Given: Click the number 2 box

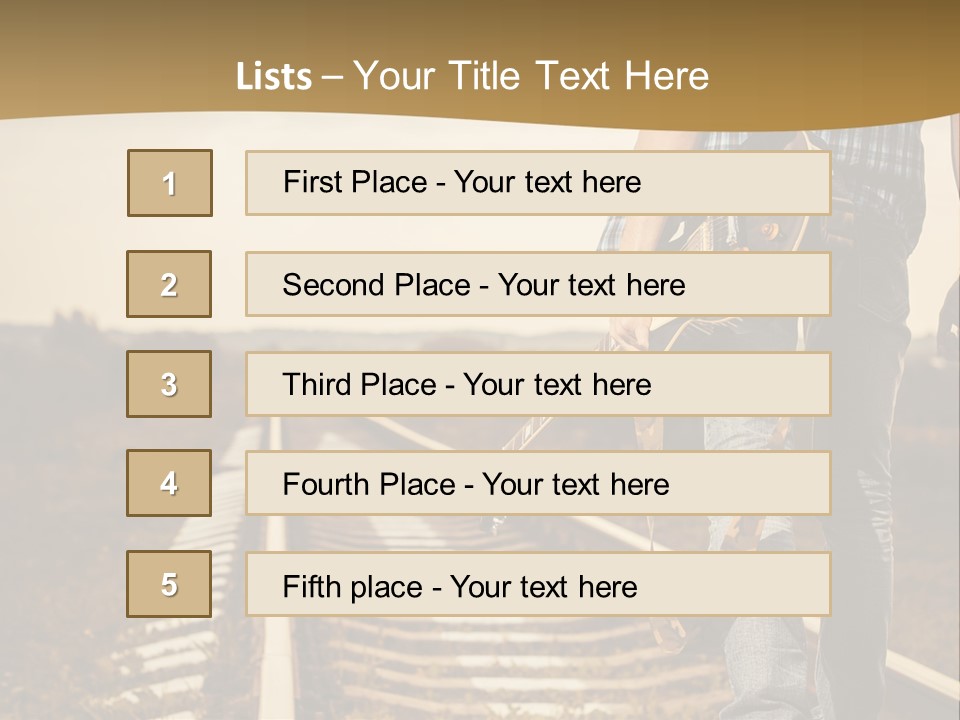Looking at the screenshot, I should click(169, 284).
